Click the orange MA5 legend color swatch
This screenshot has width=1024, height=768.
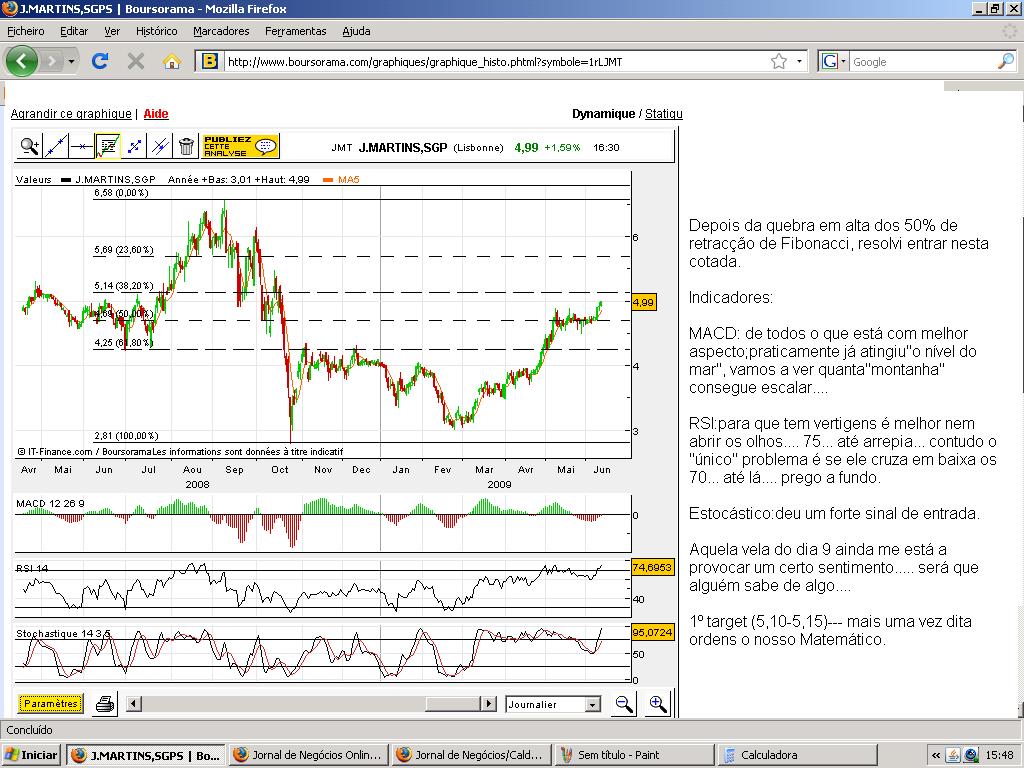[328, 180]
